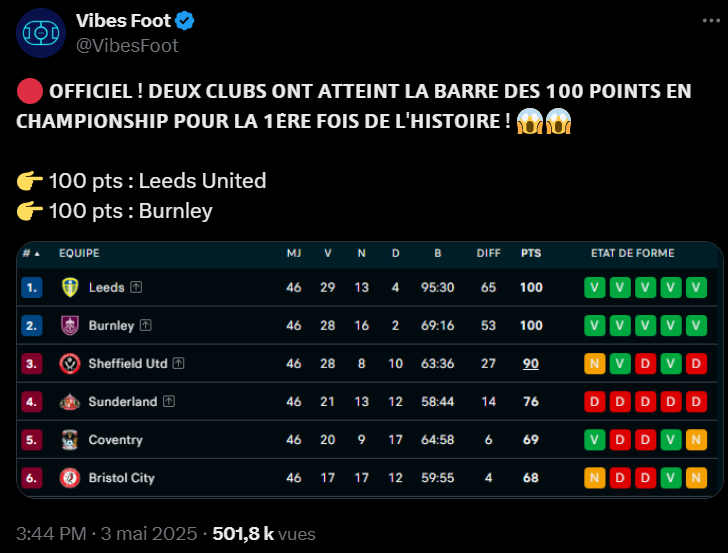Screen dimensions: 728x553
Task: Click Sunderland's last red D form badge
Action: 696,402
